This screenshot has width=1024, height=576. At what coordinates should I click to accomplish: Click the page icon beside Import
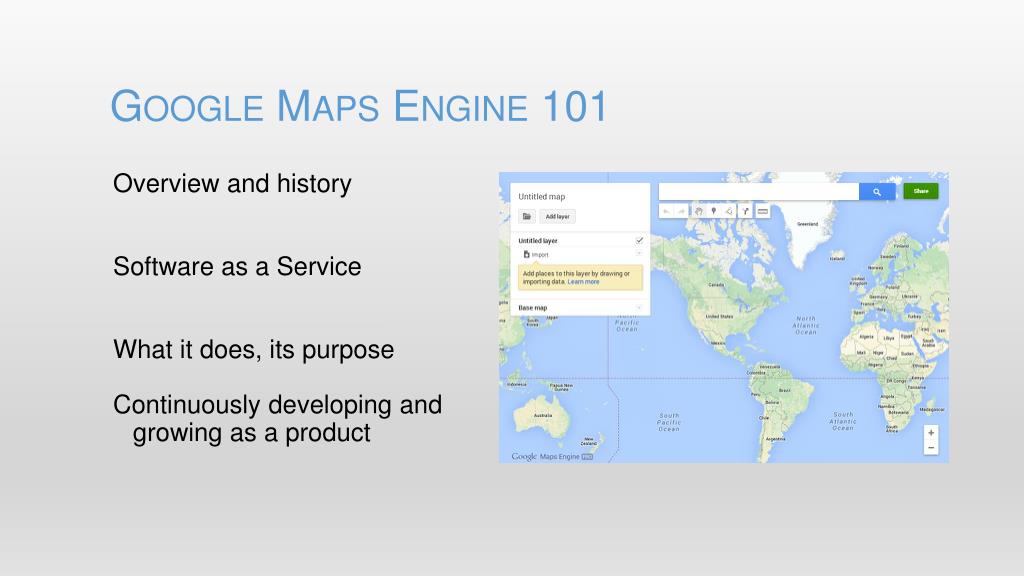tap(526, 255)
